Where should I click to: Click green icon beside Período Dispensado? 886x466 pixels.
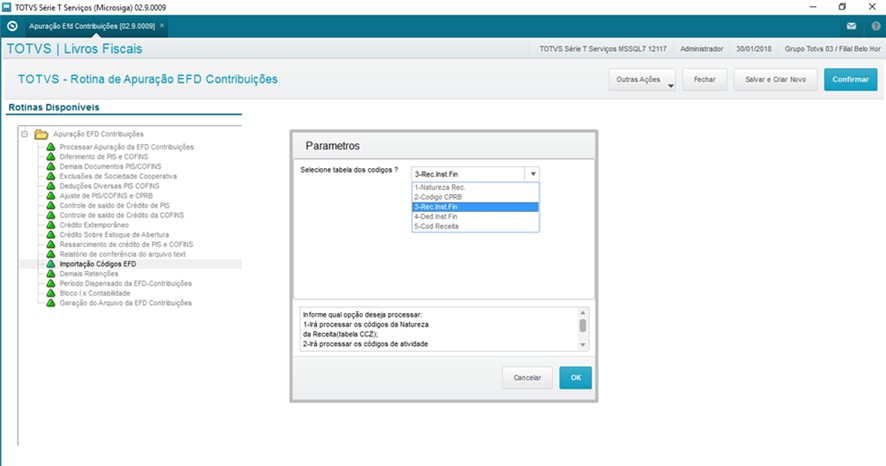point(51,284)
